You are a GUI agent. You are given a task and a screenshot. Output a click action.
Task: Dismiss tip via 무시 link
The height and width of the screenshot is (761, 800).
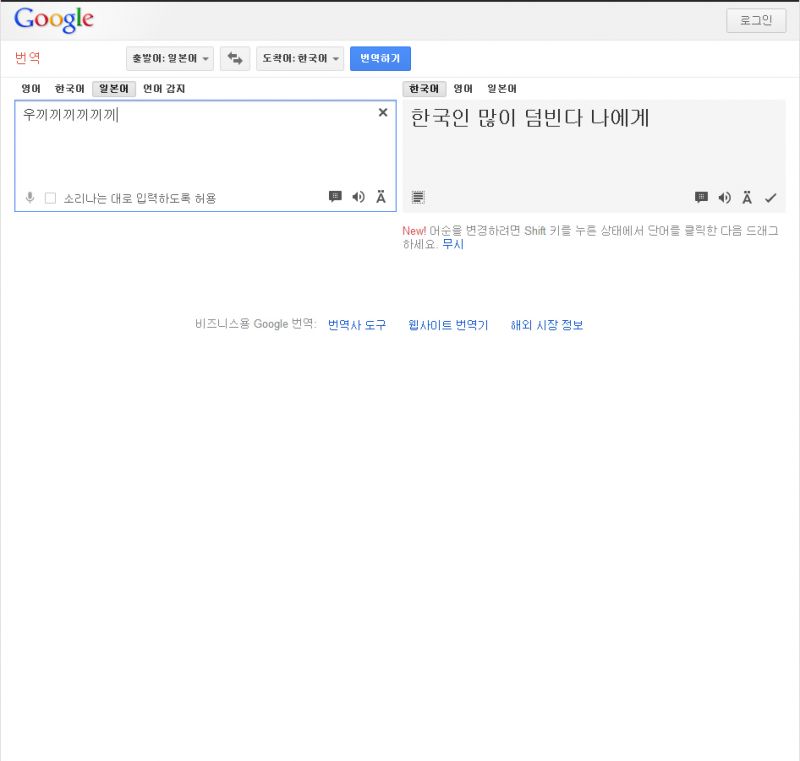[453, 244]
